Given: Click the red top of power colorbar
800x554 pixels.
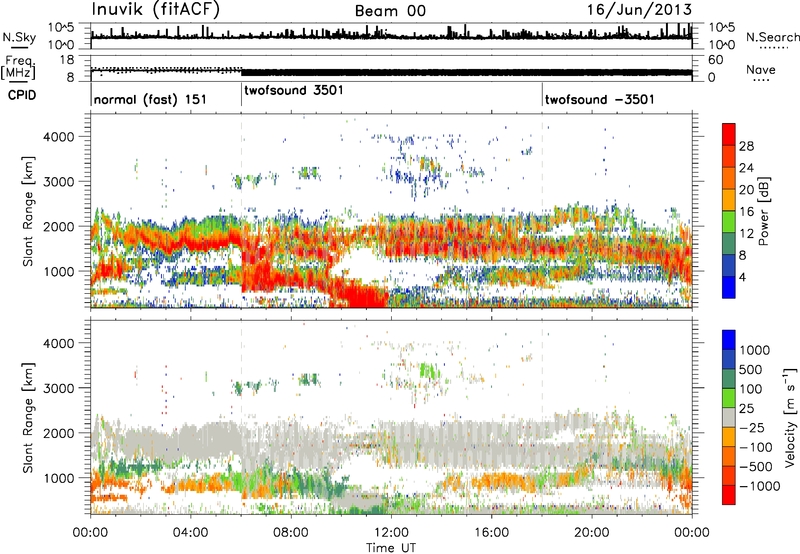Looking at the screenshot, I should 729,134.
